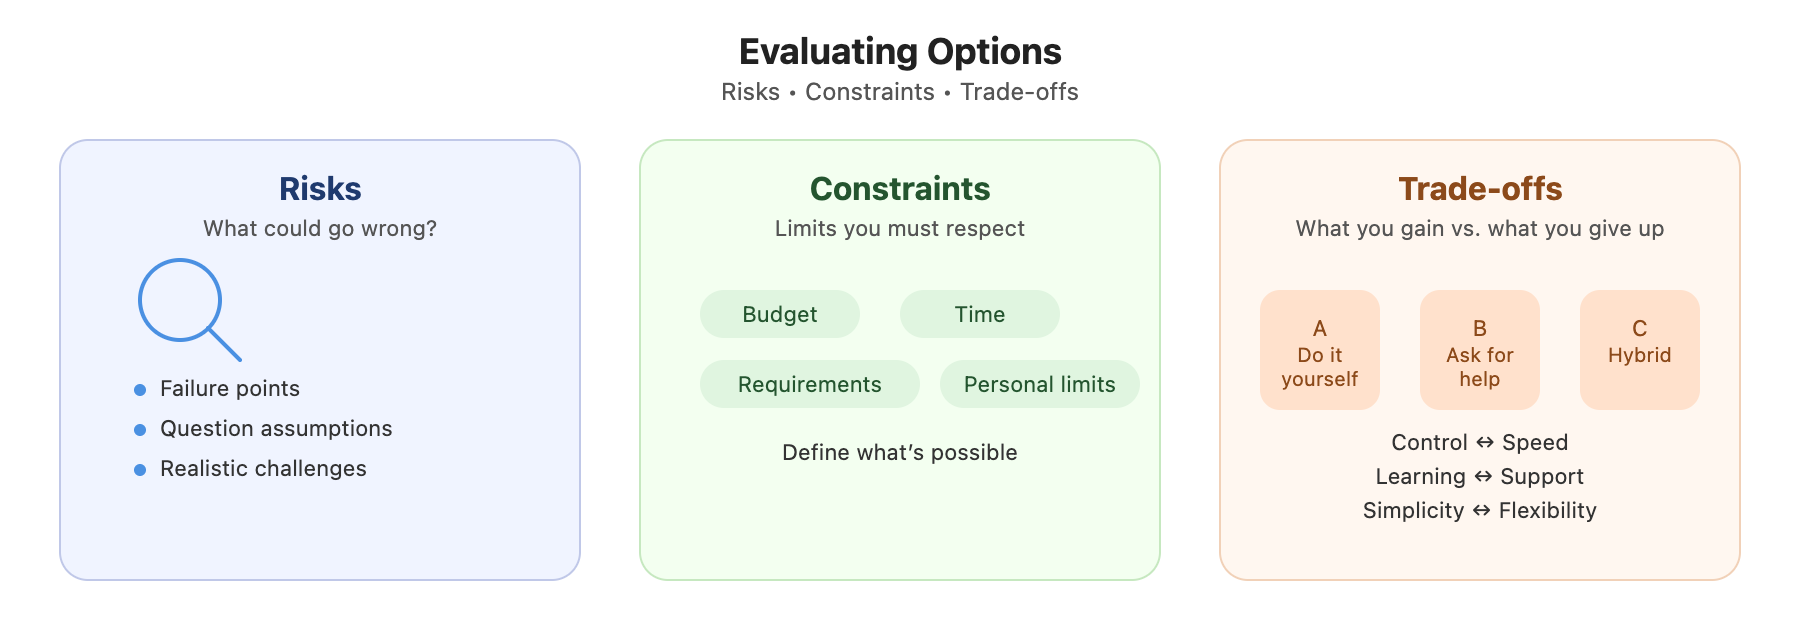The width and height of the screenshot is (1800, 640).
Task: Click the Constraints card heading
Action: click(x=900, y=189)
